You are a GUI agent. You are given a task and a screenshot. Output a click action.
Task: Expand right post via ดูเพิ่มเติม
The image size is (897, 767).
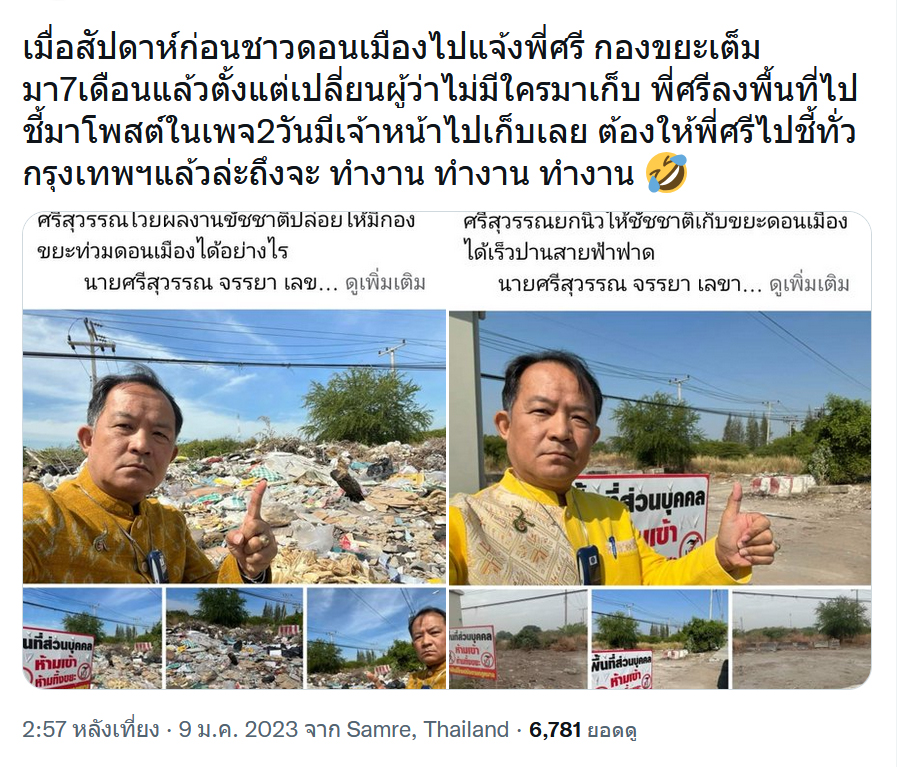(809, 284)
